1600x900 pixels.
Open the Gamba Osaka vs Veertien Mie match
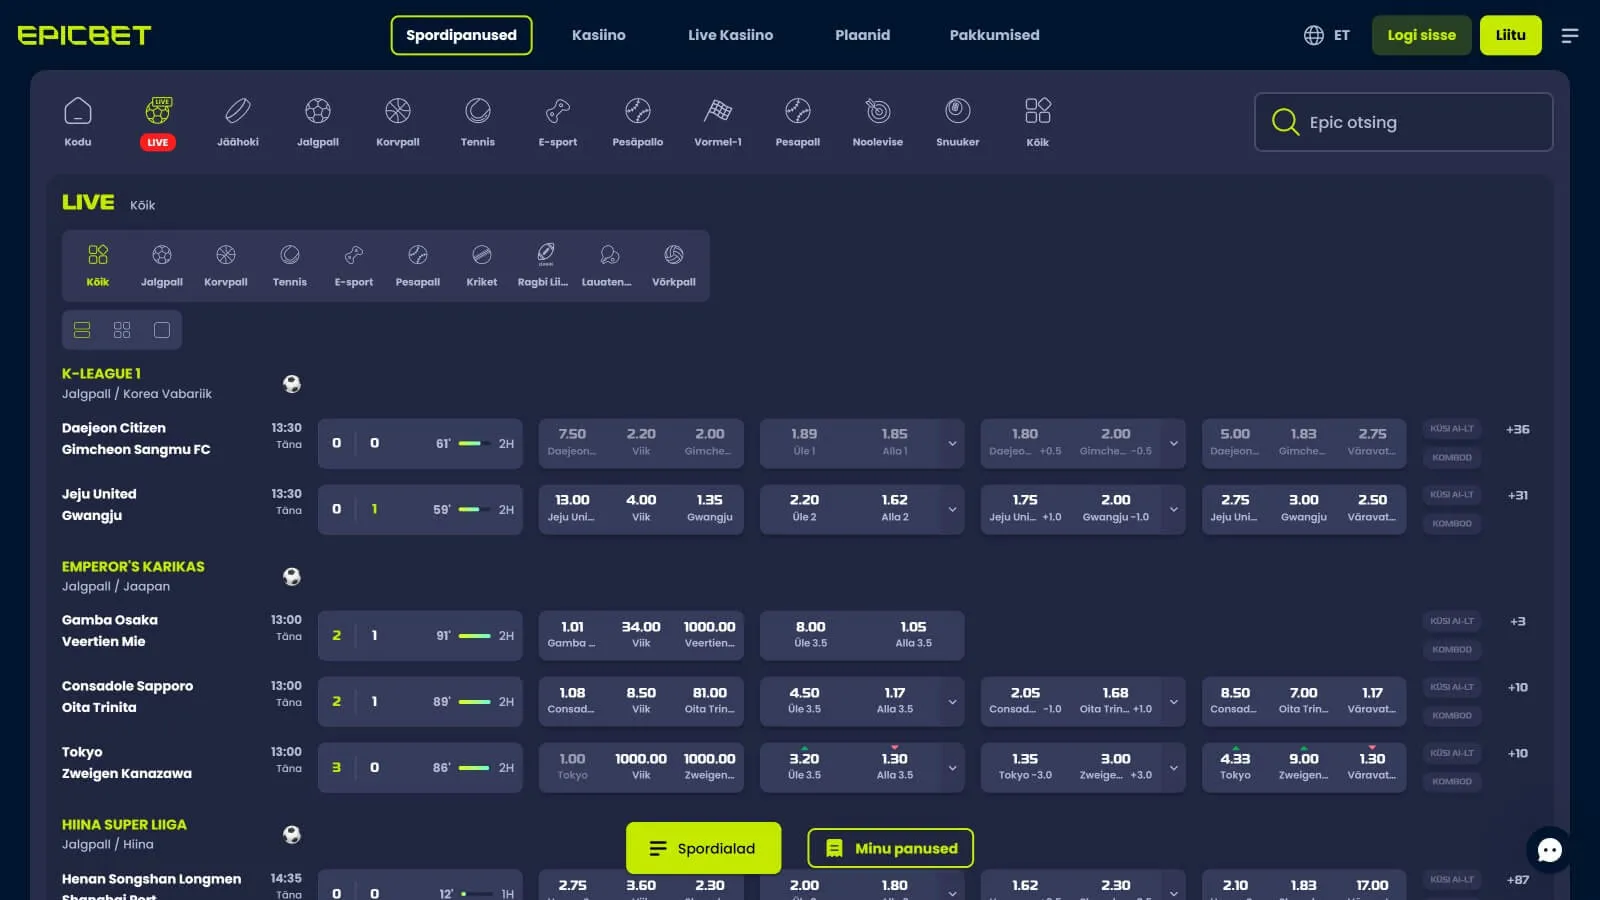point(110,631)
